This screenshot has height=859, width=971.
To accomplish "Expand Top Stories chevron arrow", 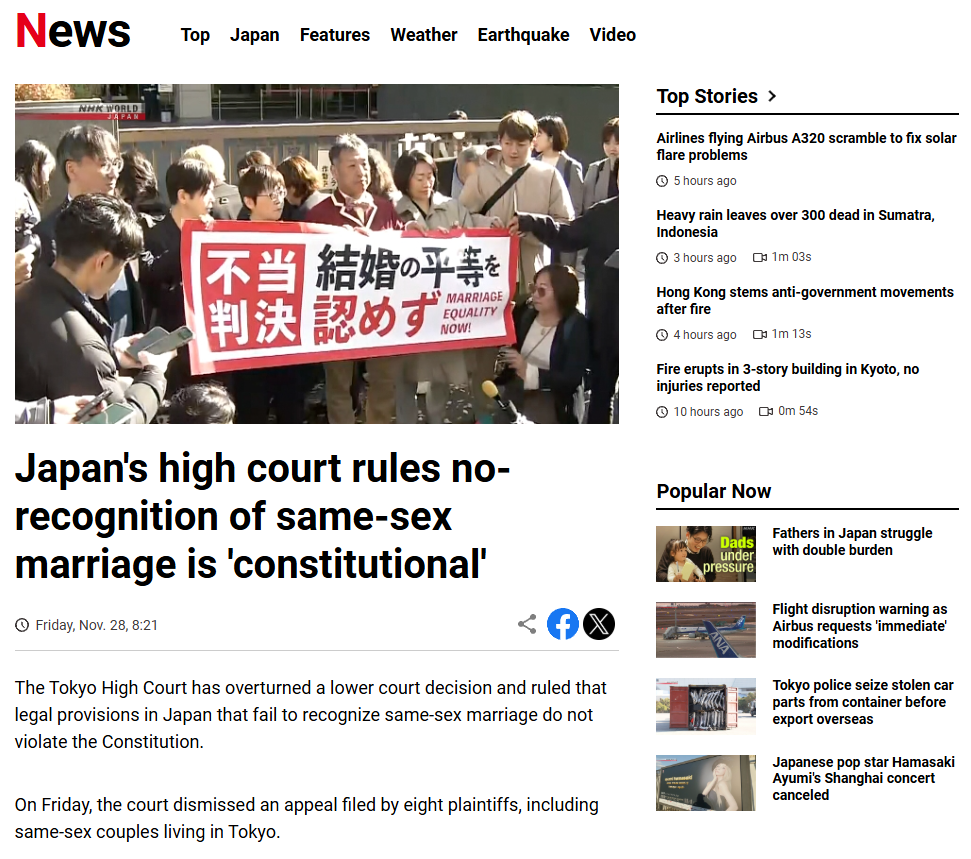I will (x=772, y=96).
